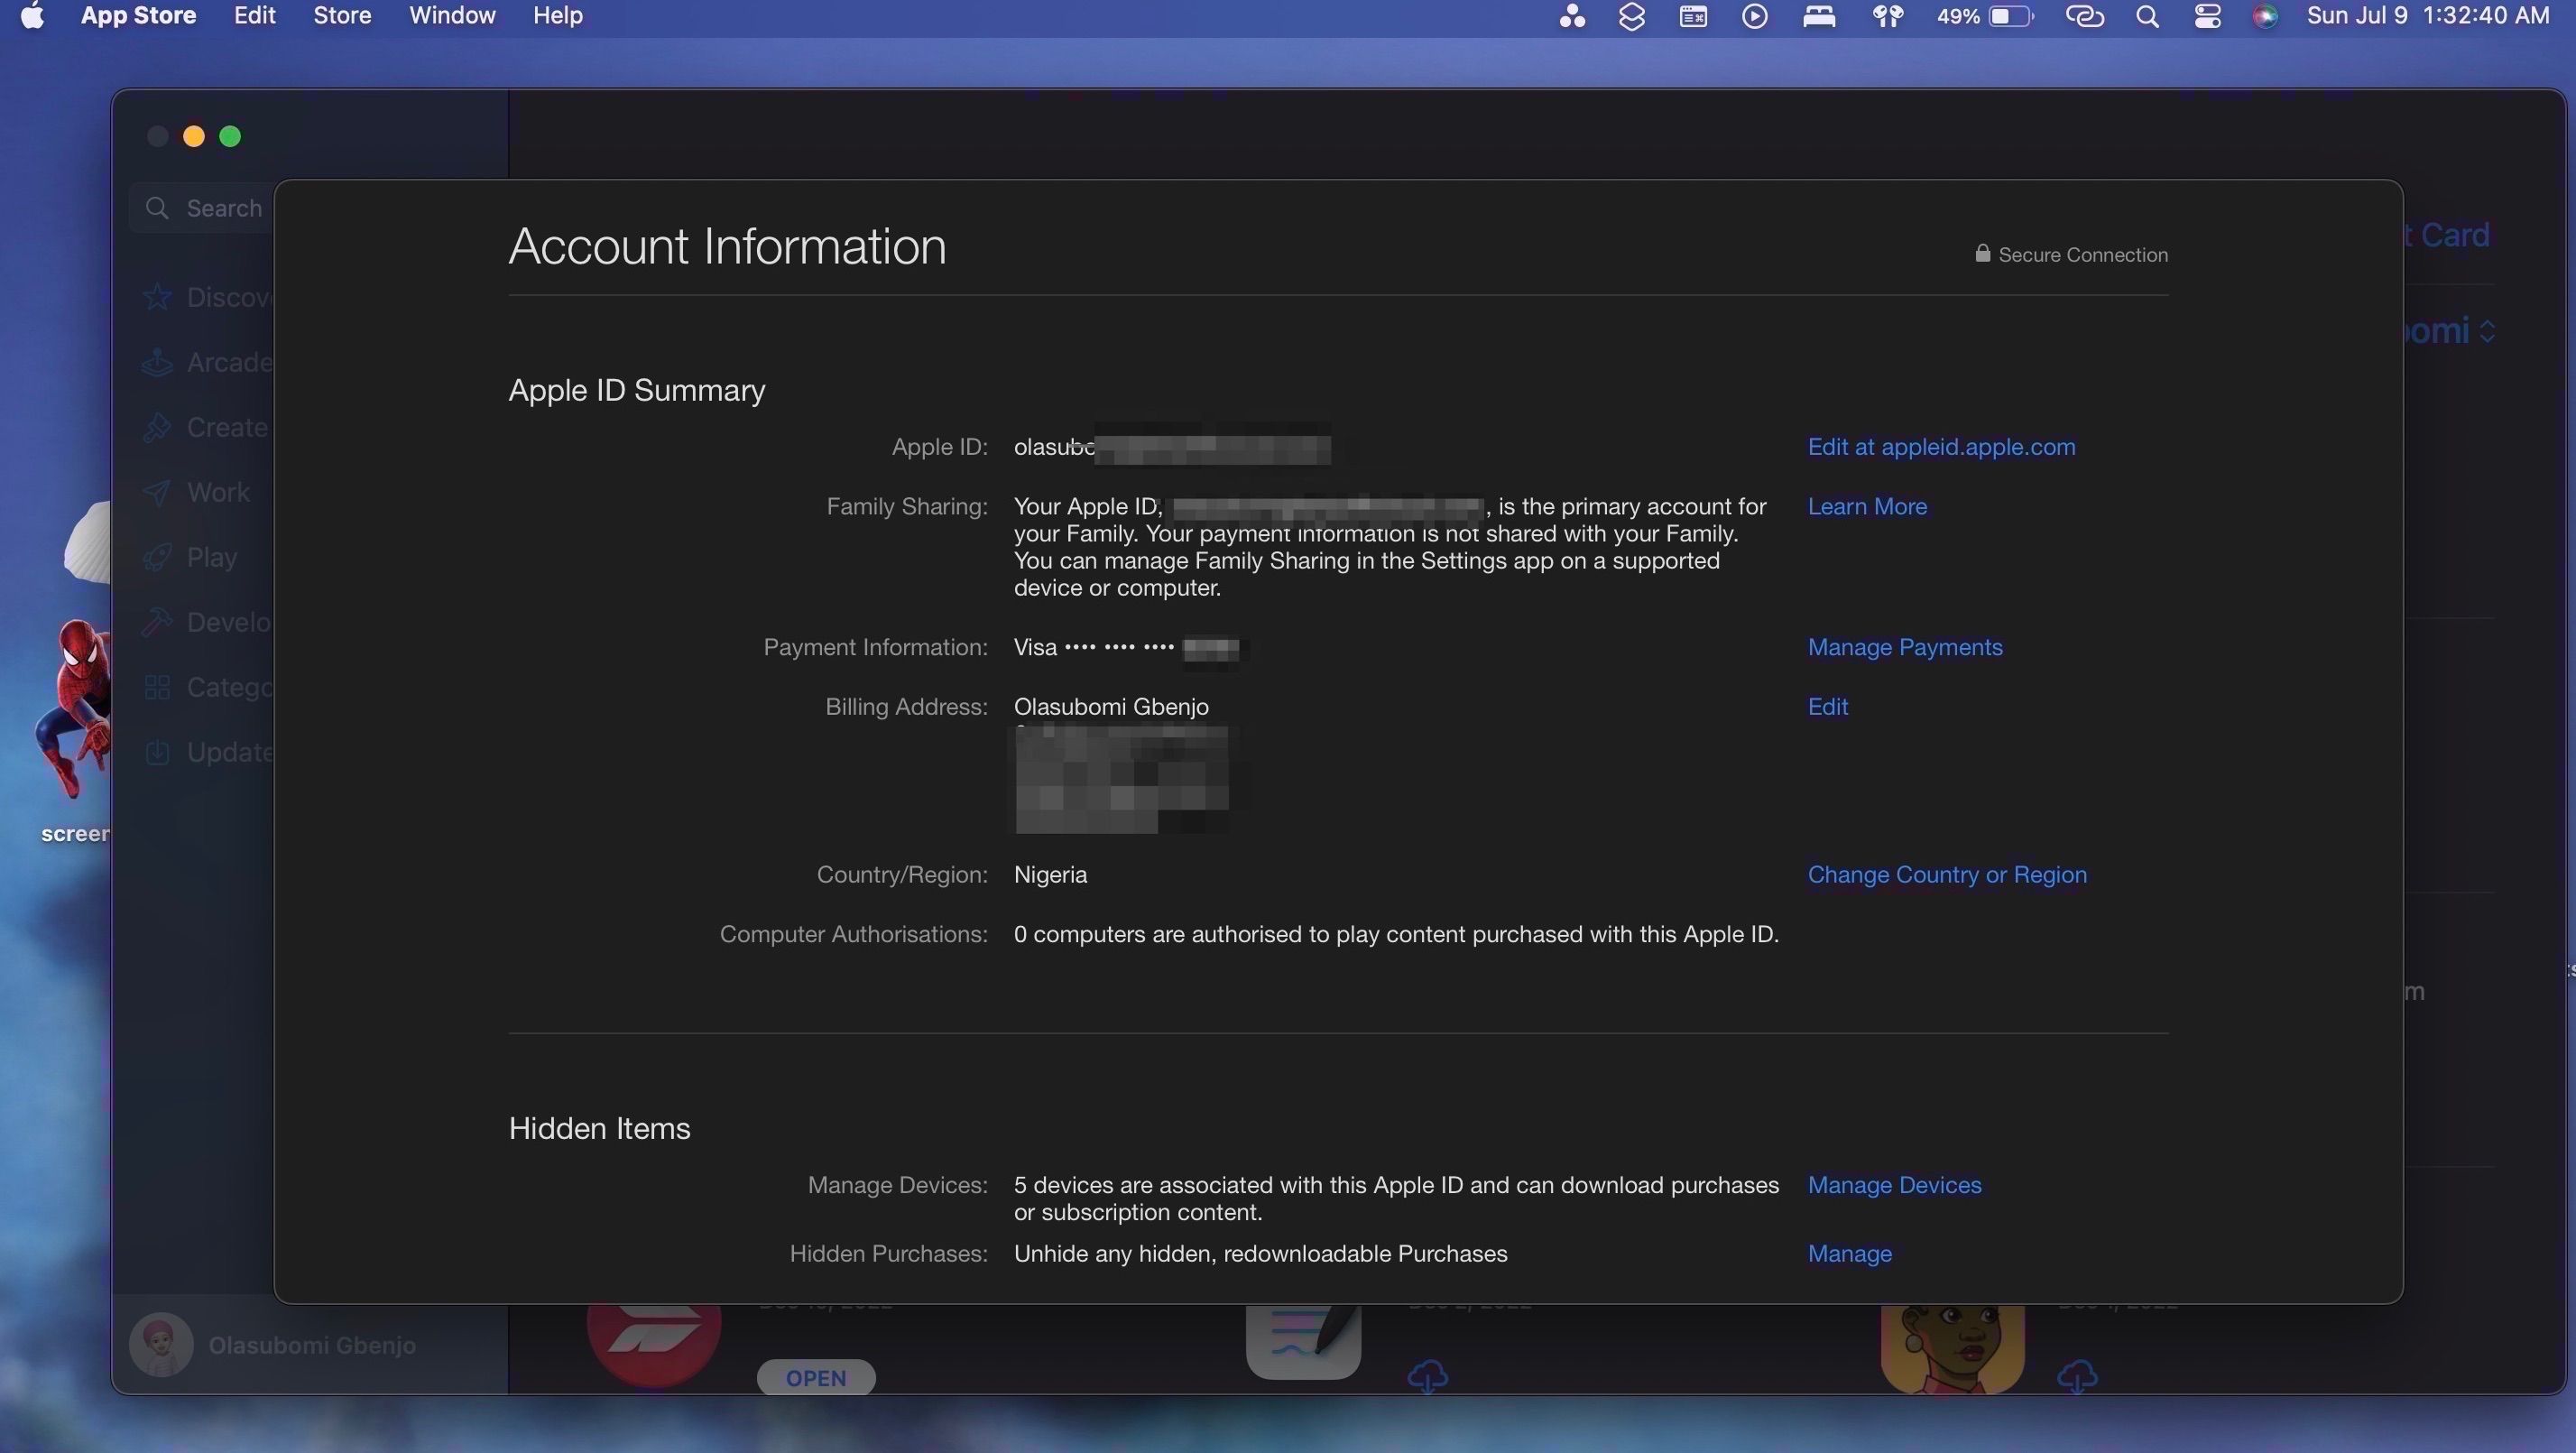This screenshot has width=2576, height=1453.
Task: Click the cloud download icon beside the portrait app
Action: [x=2077, y=1376]
